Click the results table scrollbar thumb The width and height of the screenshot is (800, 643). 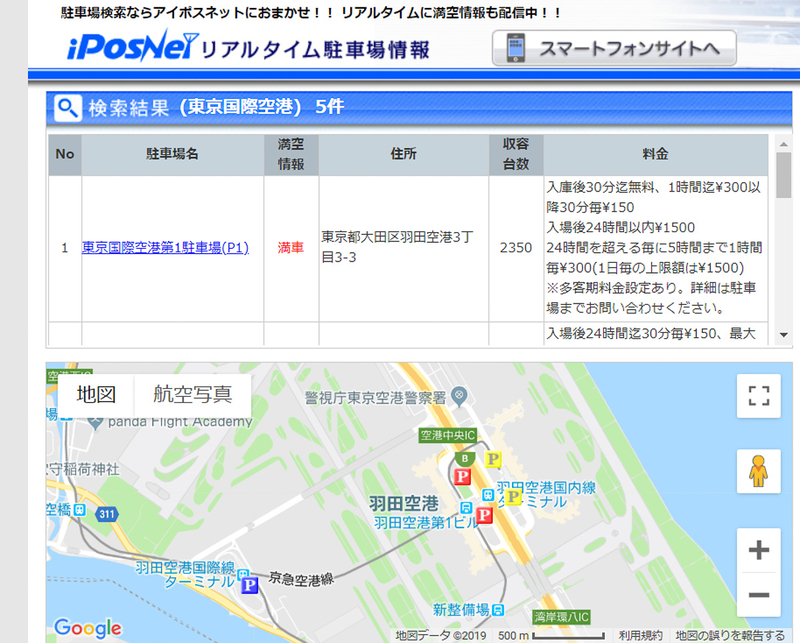(784, 175)
